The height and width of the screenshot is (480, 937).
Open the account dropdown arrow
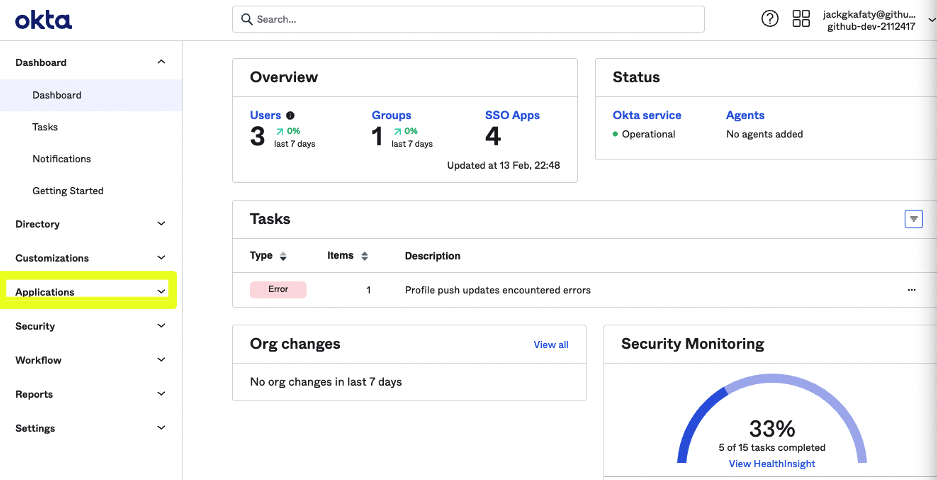(930, 20)
